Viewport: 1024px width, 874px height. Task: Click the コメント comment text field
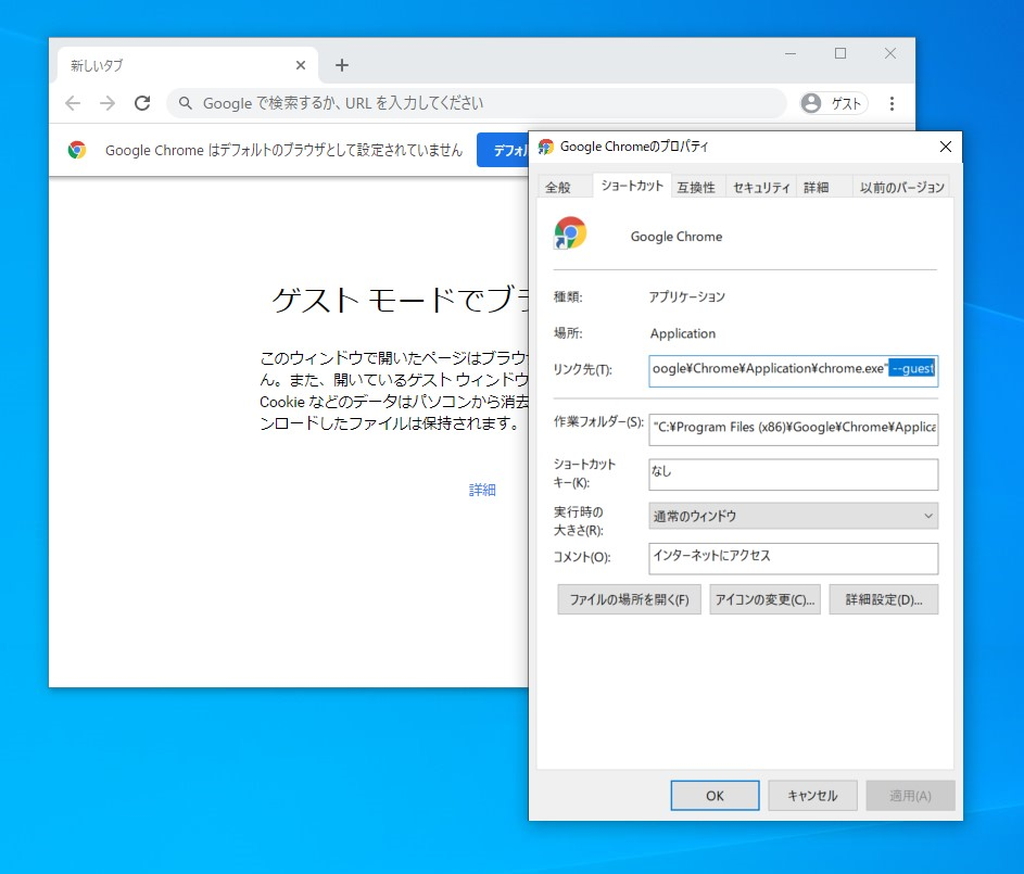click(793, 558)
